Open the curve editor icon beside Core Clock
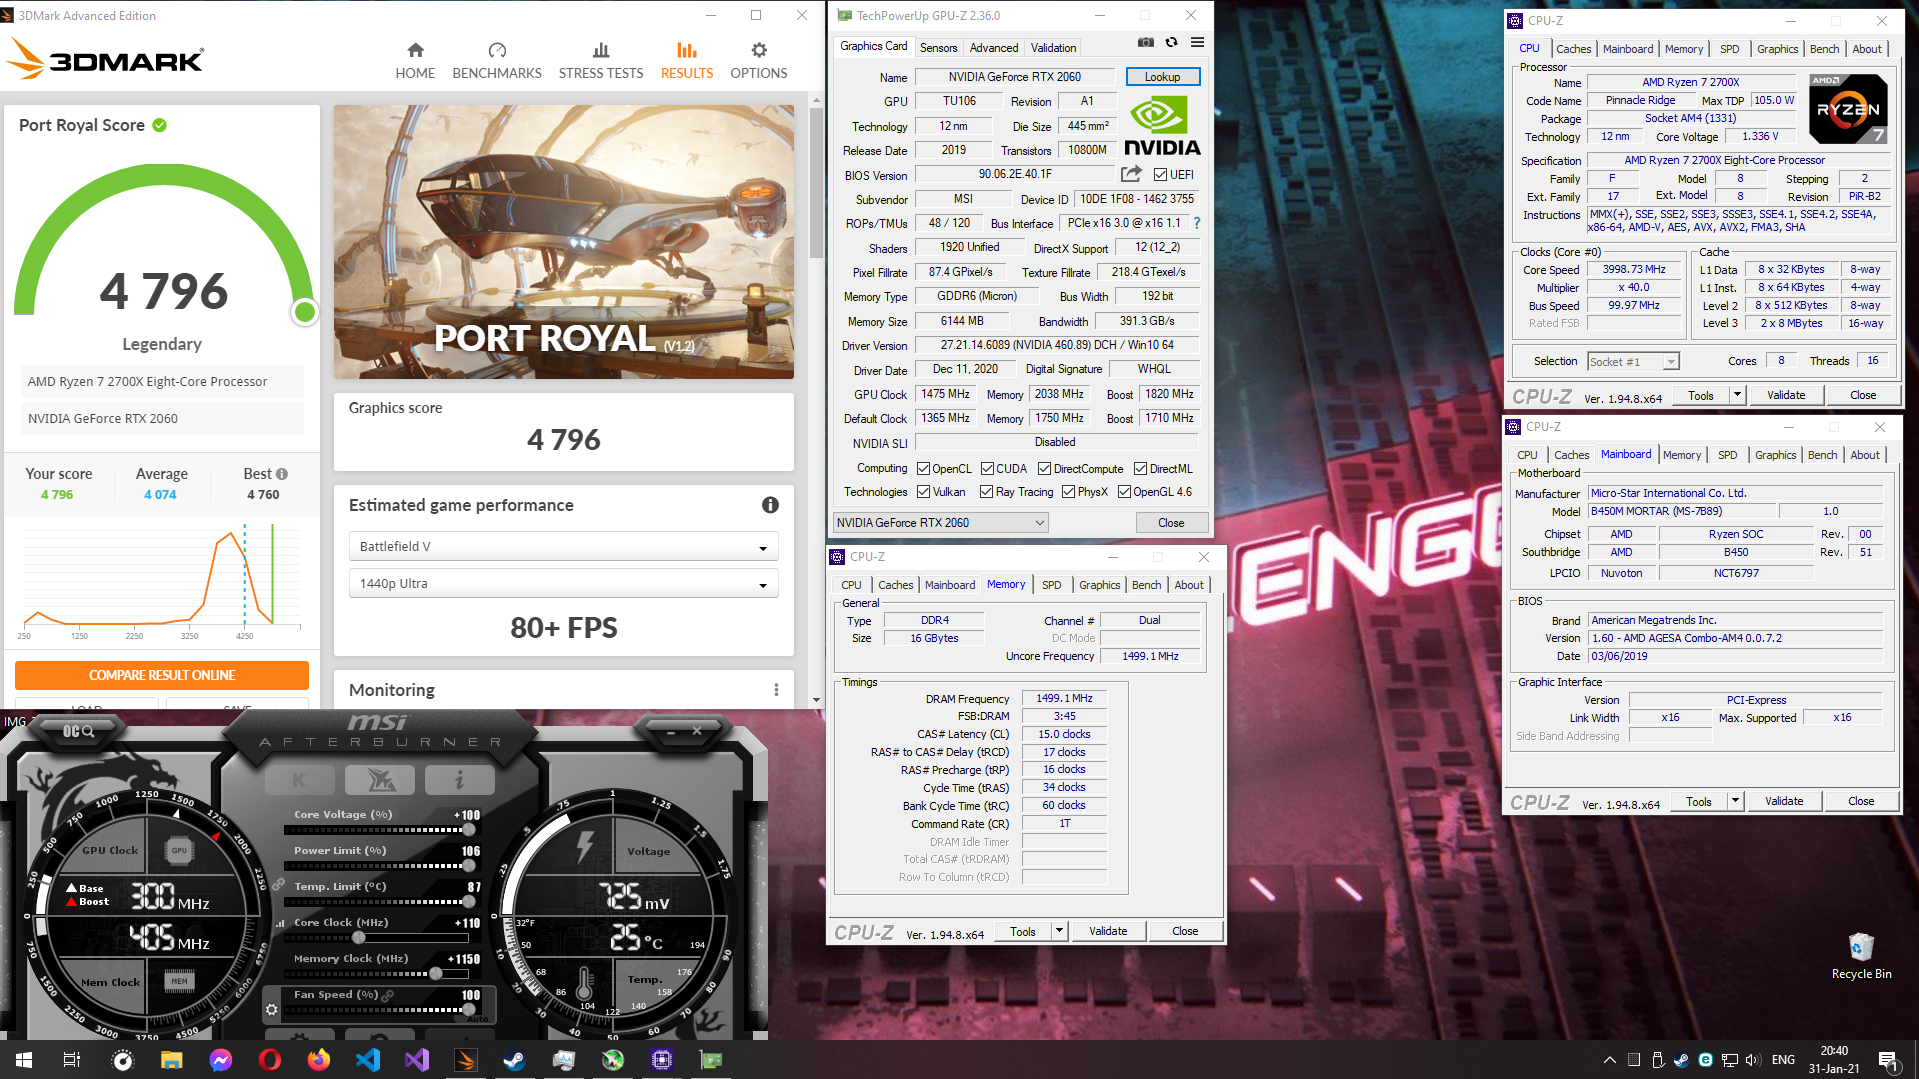This screenshot has width=1919, height=1079. point(280,923)
